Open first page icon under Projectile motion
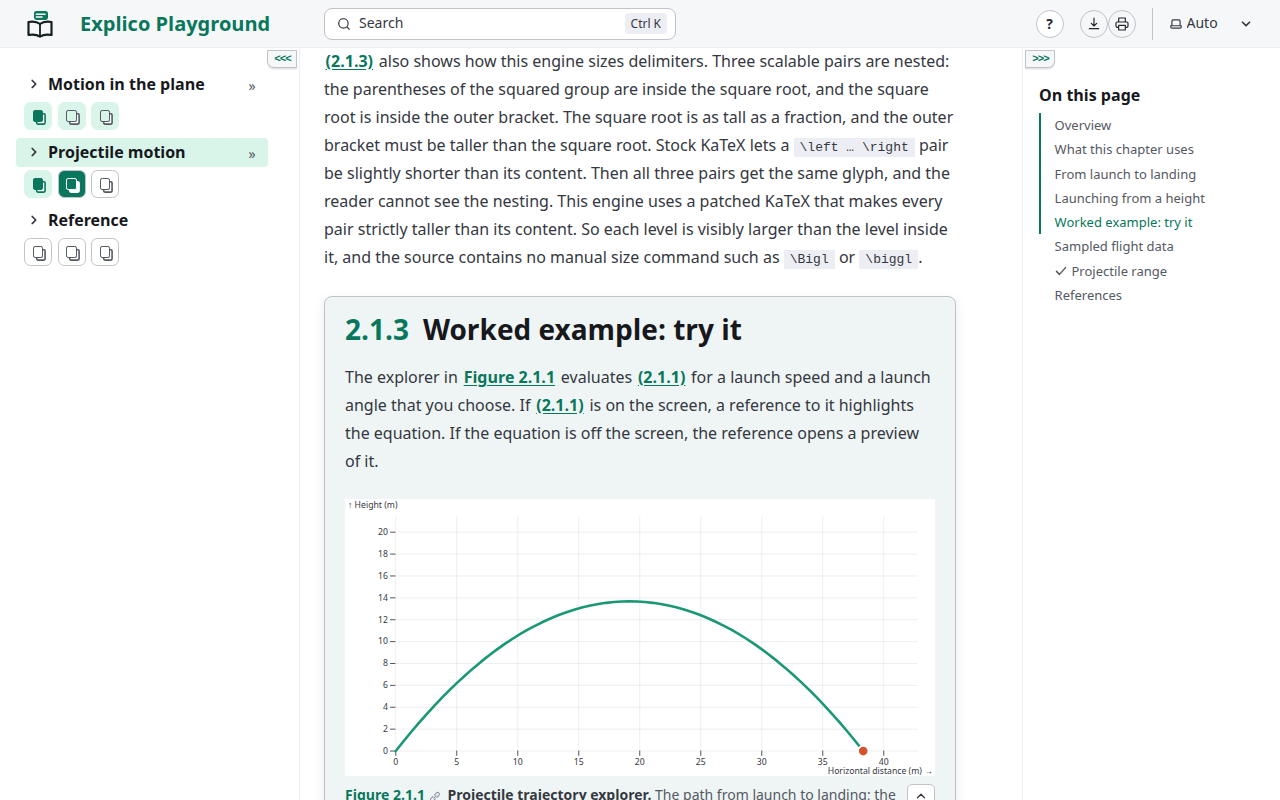 38,185
